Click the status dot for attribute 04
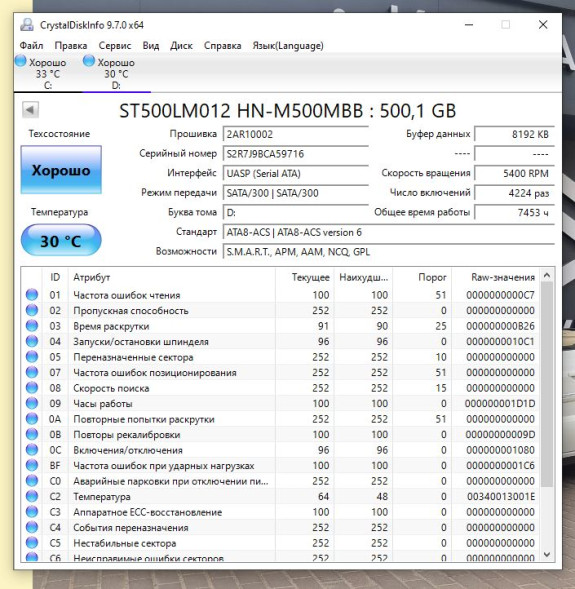 pos(32,341)
